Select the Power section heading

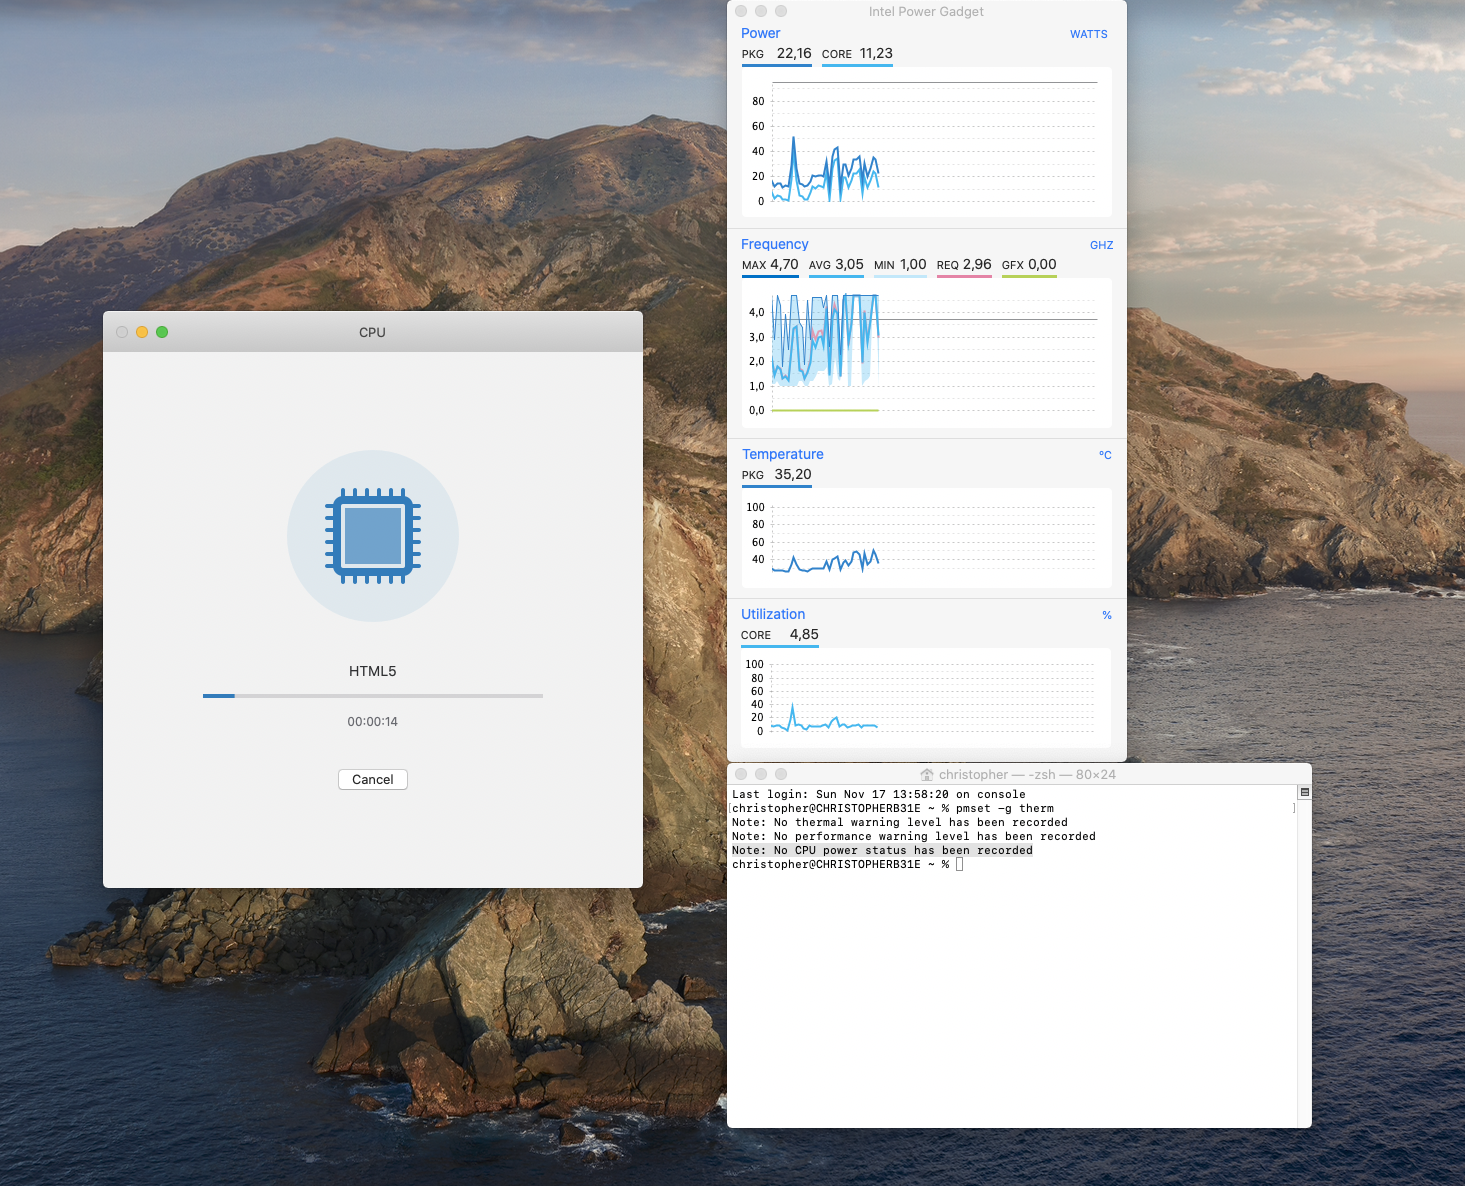(760, 33)
